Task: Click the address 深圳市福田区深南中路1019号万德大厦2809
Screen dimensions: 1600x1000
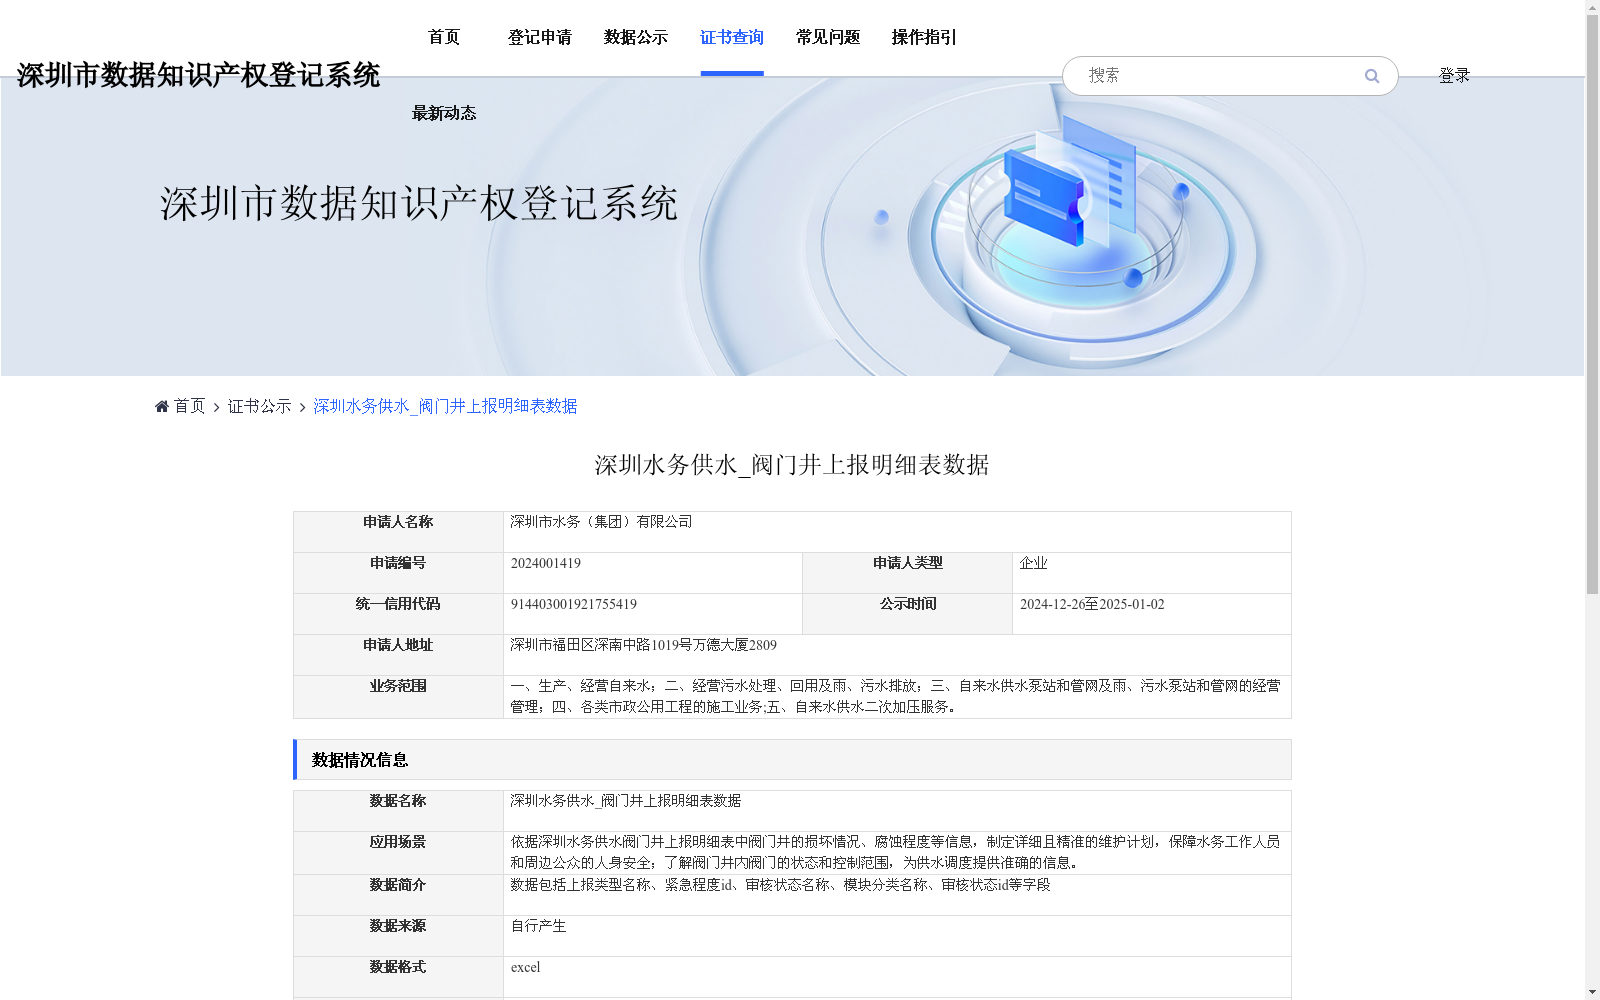Action: coord(644,645)
